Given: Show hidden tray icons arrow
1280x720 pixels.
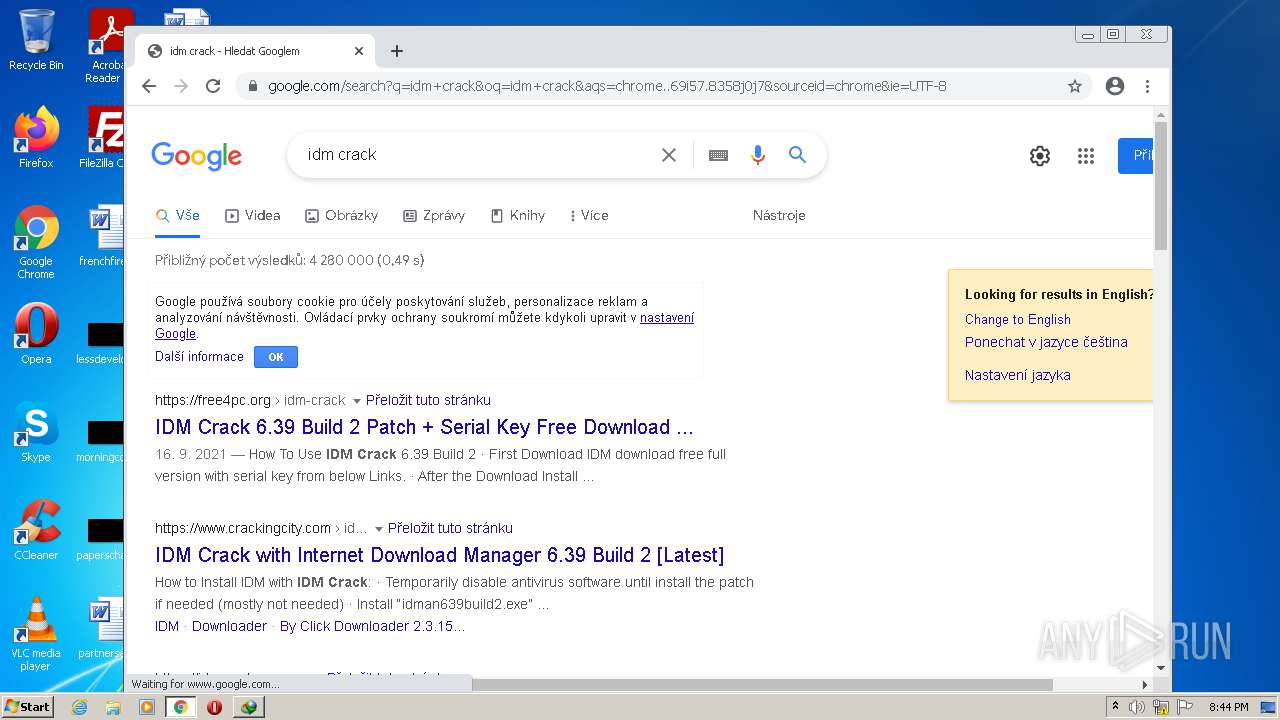Looking at the screenshot, I should pos(1116,707).
